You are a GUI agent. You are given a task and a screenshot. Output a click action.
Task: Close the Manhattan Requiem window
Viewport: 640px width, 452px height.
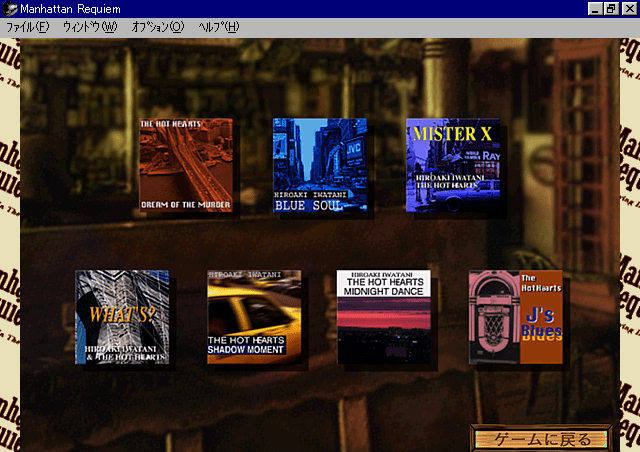[628, 8]
